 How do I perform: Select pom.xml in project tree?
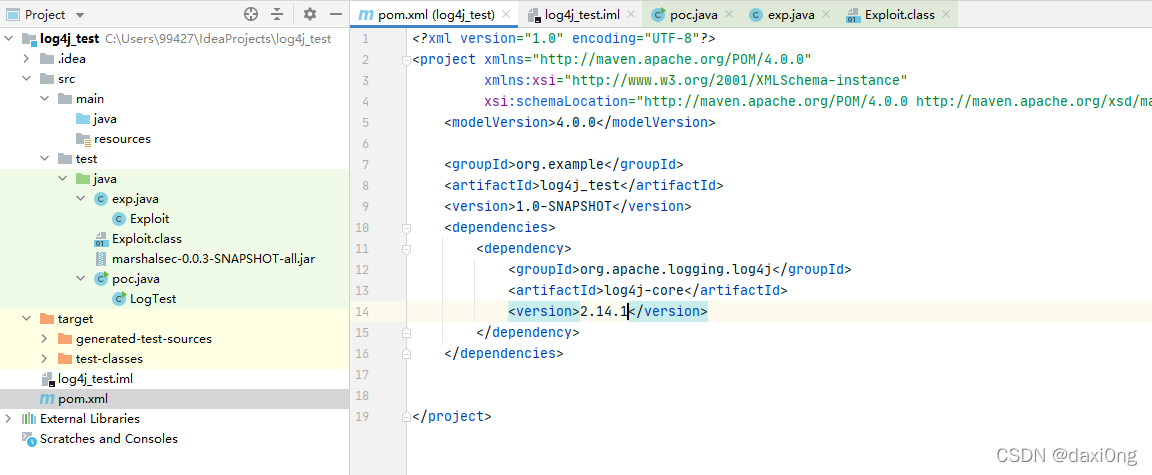click(x=83, y=399)
